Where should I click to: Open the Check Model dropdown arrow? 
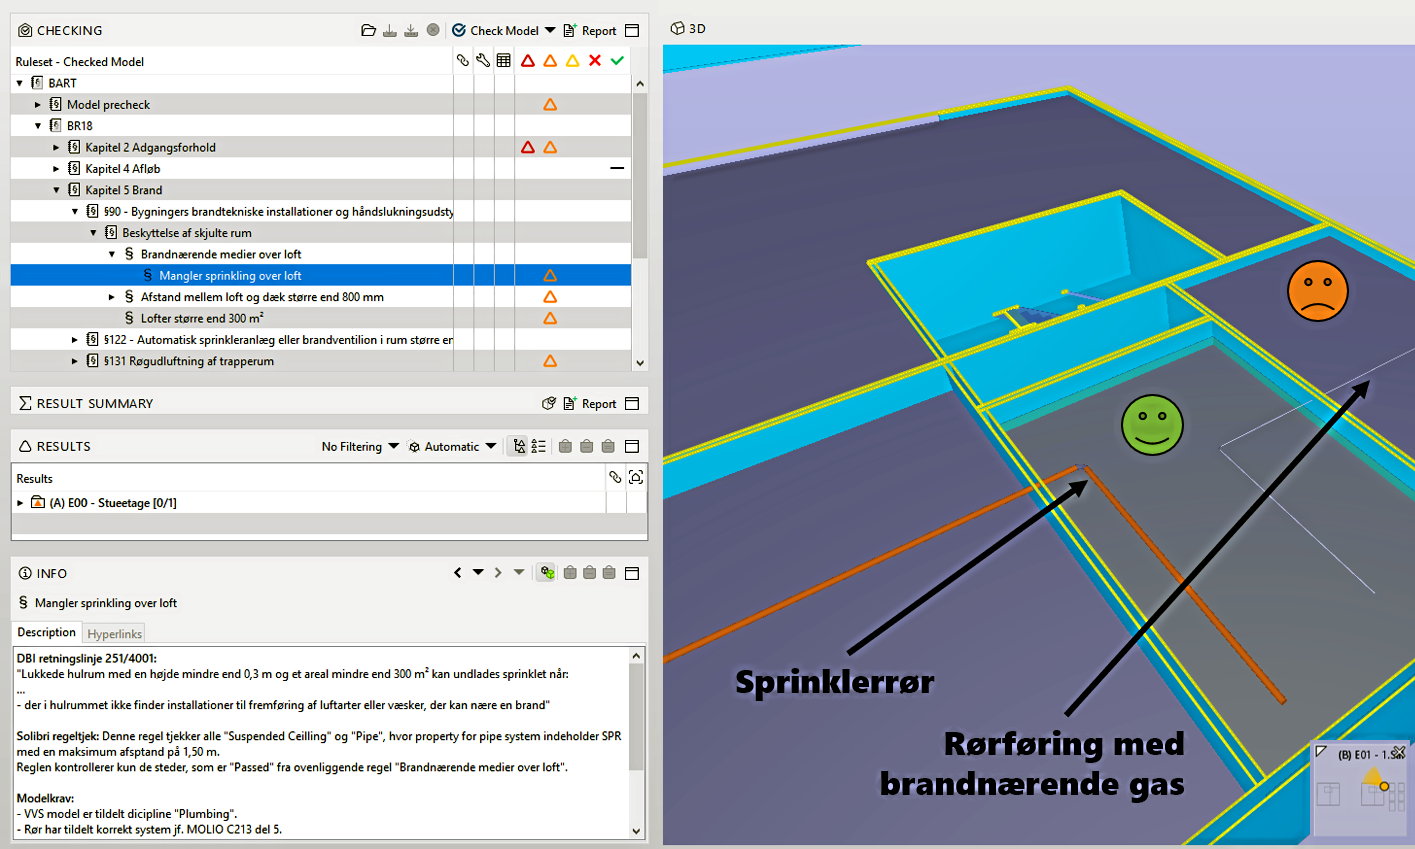coord(550,30)
